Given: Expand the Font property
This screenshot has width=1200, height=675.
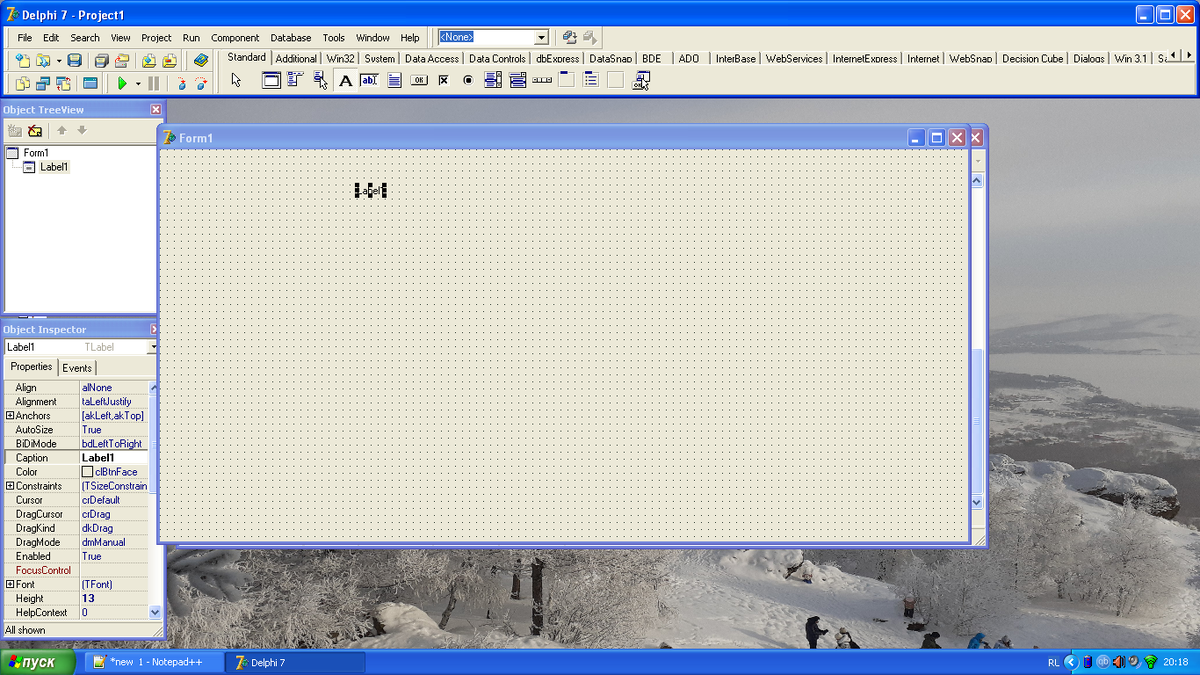Looking at the screenshot, I should [10, 584].
